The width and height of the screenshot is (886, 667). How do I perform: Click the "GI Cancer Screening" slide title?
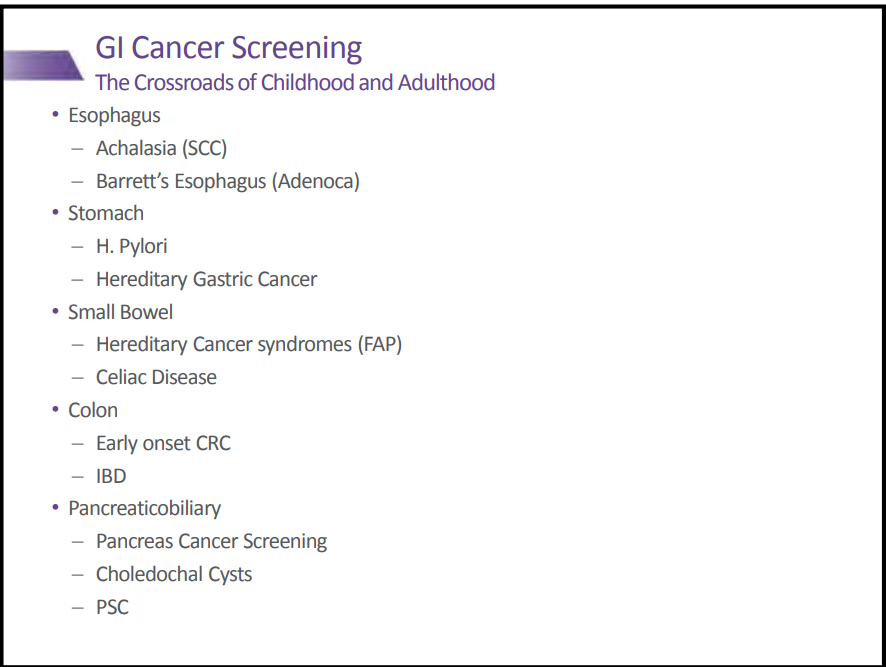click(x=228, y=48)
